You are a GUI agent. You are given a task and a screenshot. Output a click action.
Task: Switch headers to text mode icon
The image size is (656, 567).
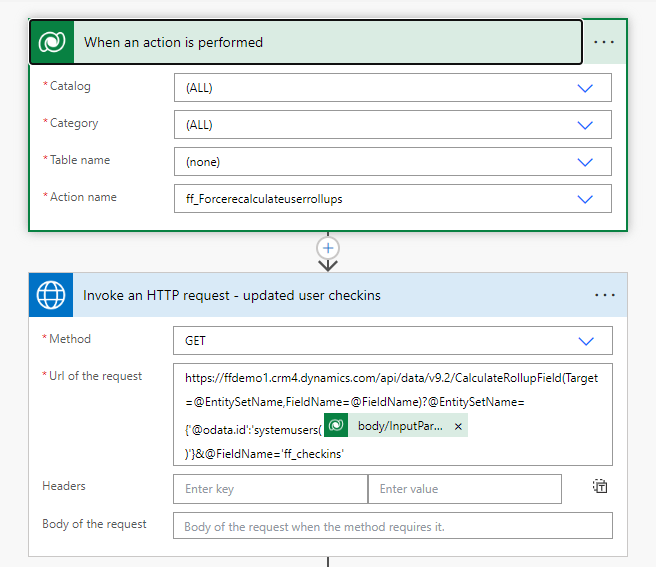click(x=599, y=487)
